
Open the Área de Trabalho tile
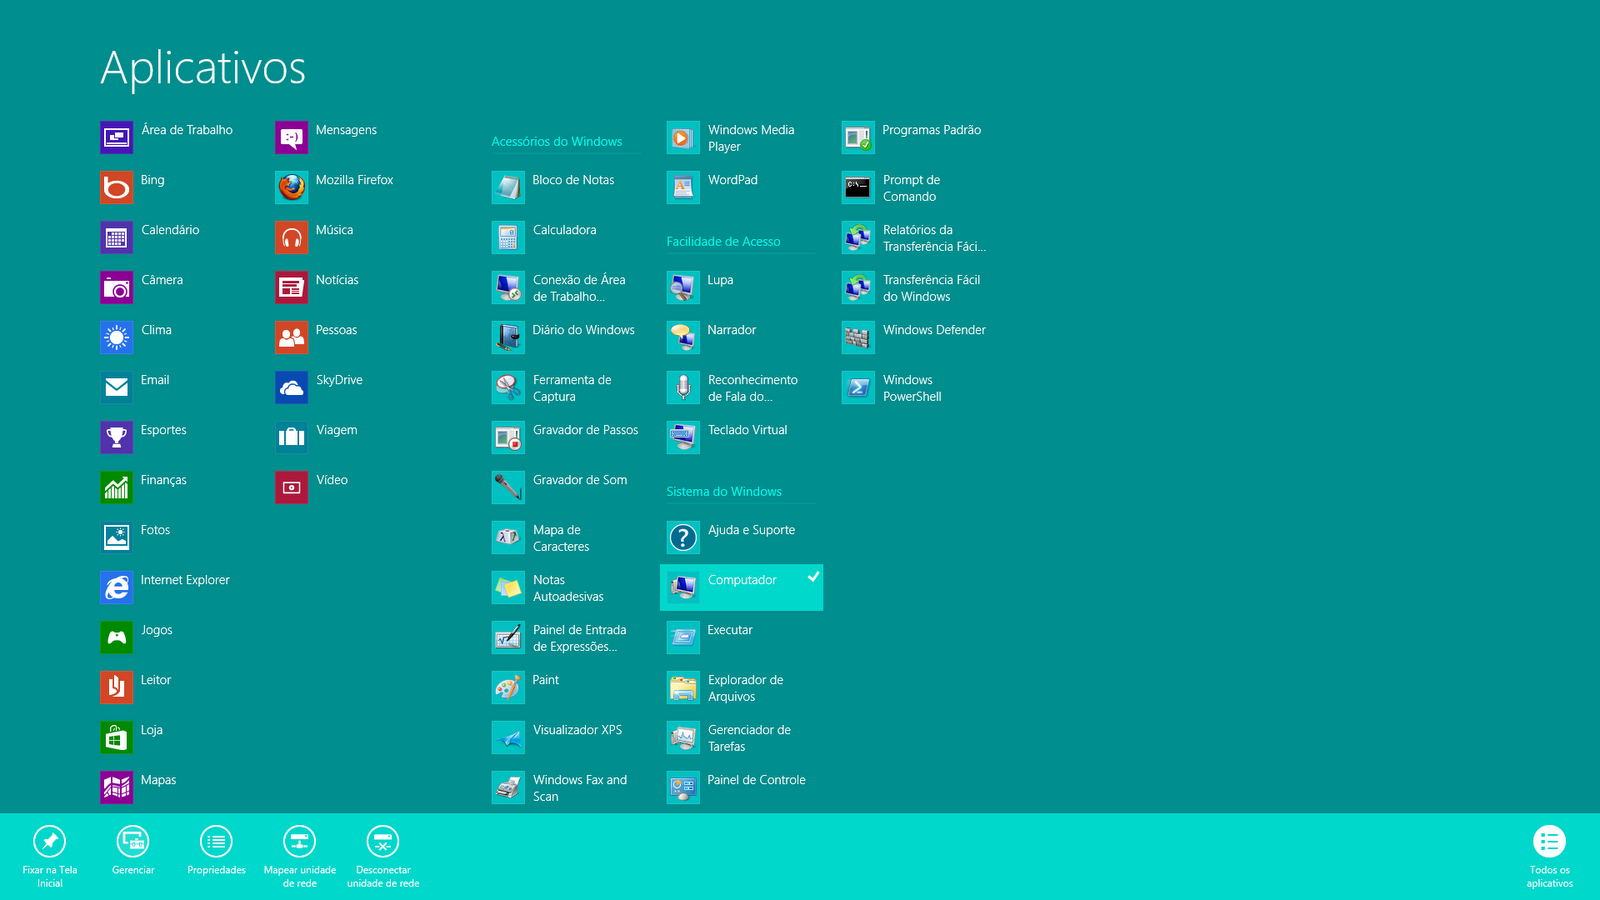coord(167,137)
